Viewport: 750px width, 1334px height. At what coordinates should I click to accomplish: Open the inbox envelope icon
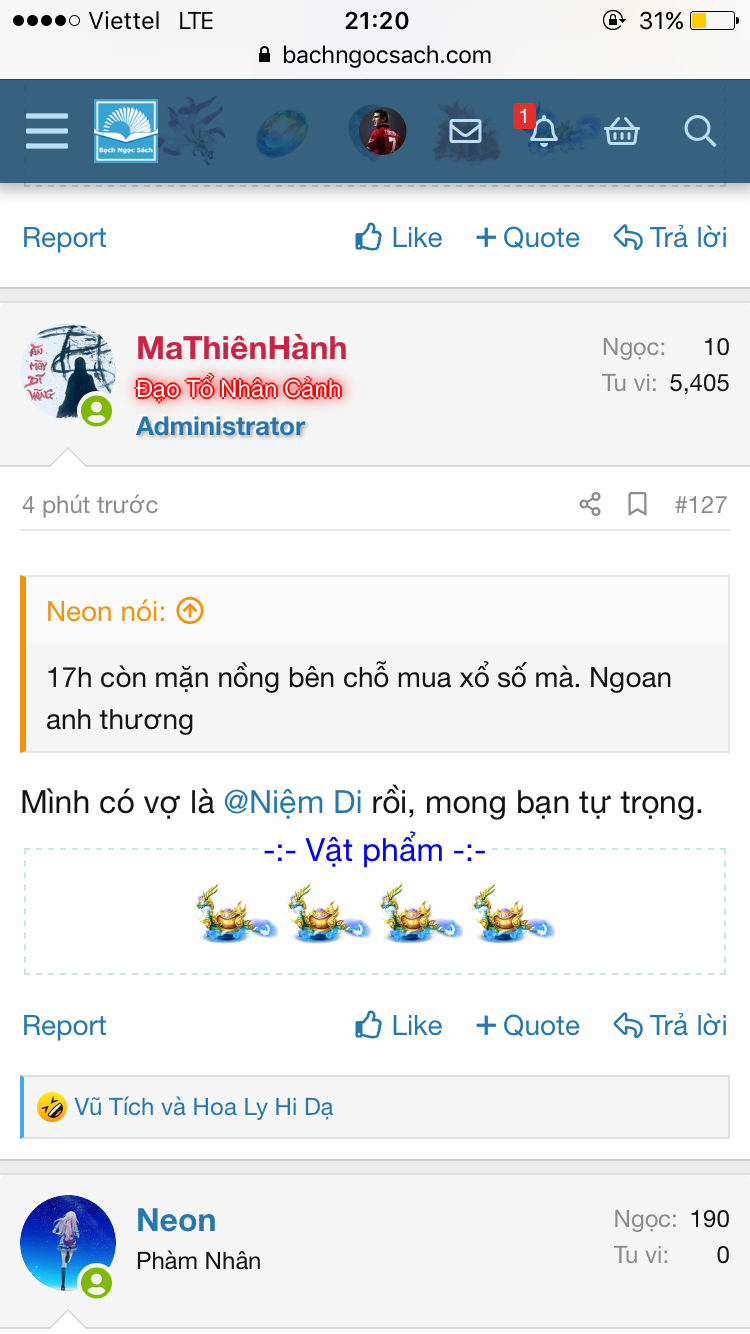click(465, 131)
